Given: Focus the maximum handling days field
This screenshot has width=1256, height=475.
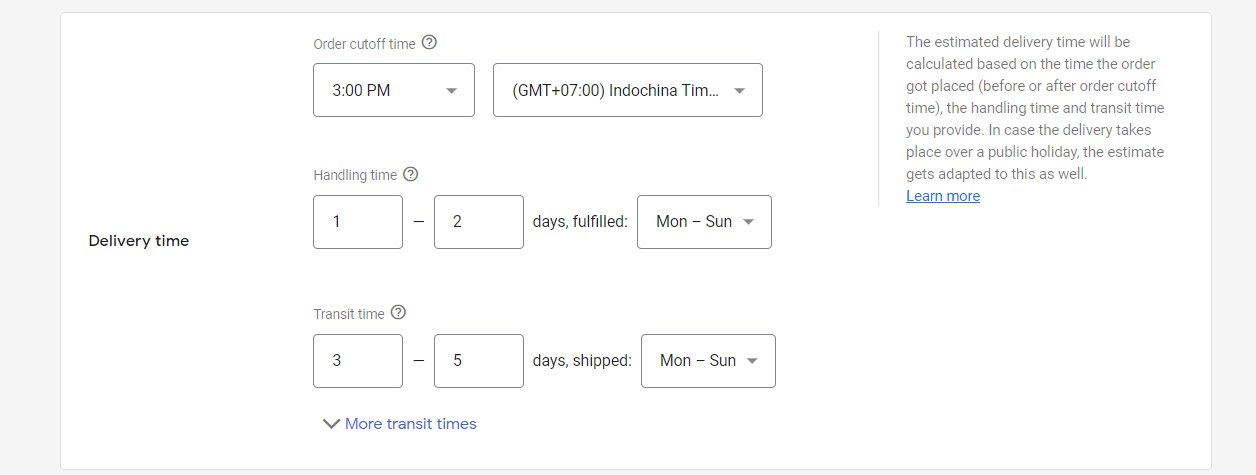Looking at the screenshot, I should [x=479, y=222].
